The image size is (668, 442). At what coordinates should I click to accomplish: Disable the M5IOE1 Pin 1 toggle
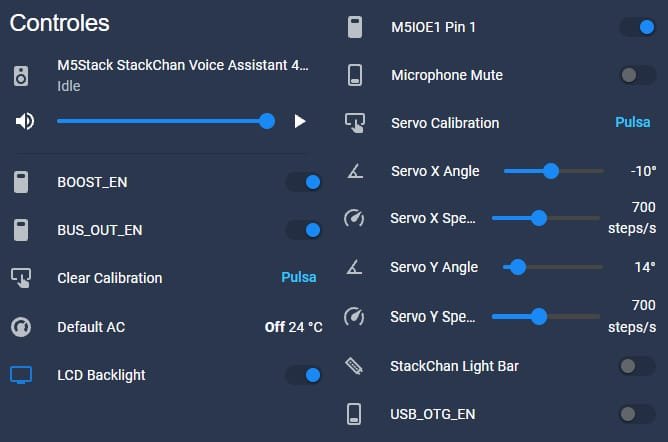coord(637,27)
